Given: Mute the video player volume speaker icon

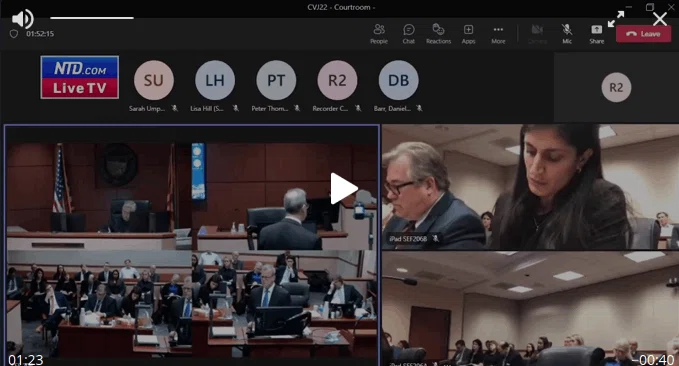Looking at the screenshot, I should (22, 19).
